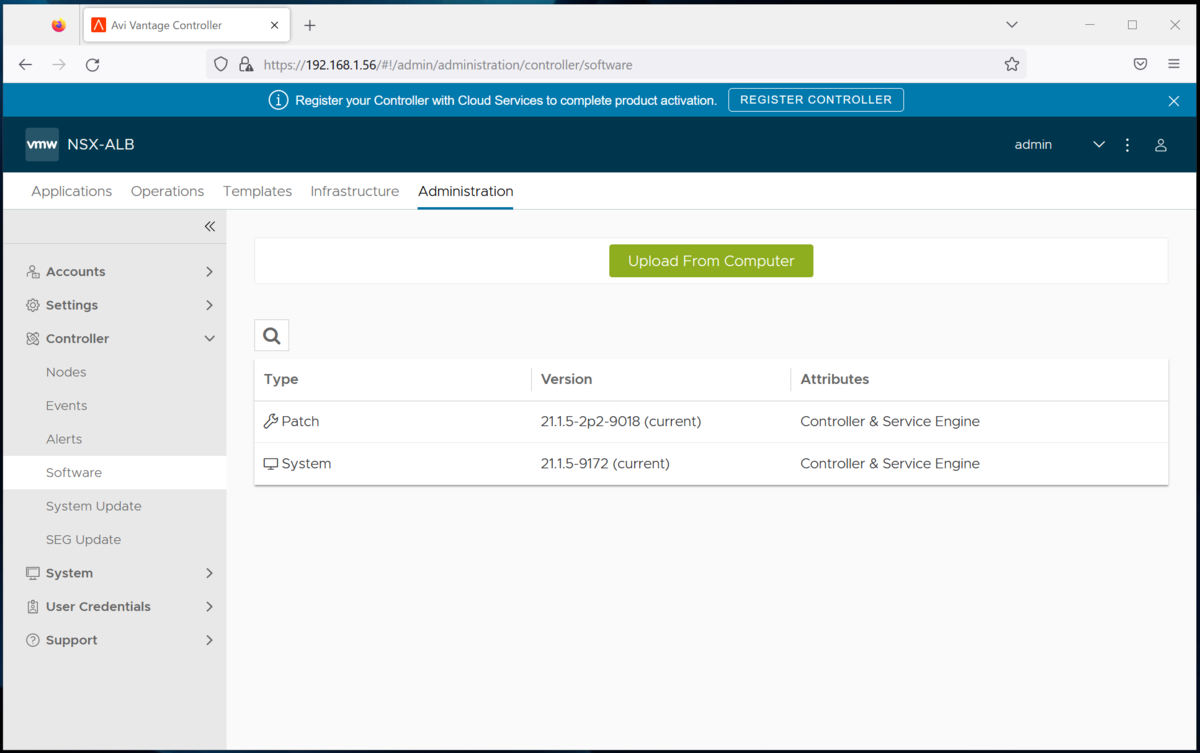
Task: Switch to the Templates tab
Action: [x=257, y=191]
